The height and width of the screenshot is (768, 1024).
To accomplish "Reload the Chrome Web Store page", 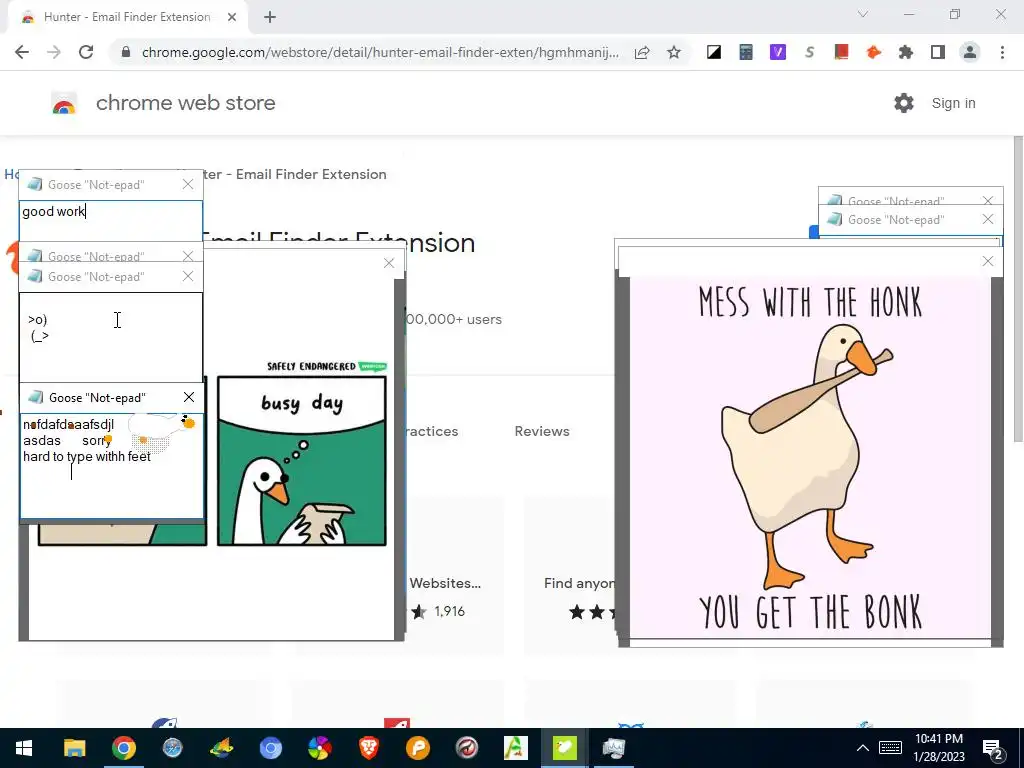I will [x=86, y=52].
